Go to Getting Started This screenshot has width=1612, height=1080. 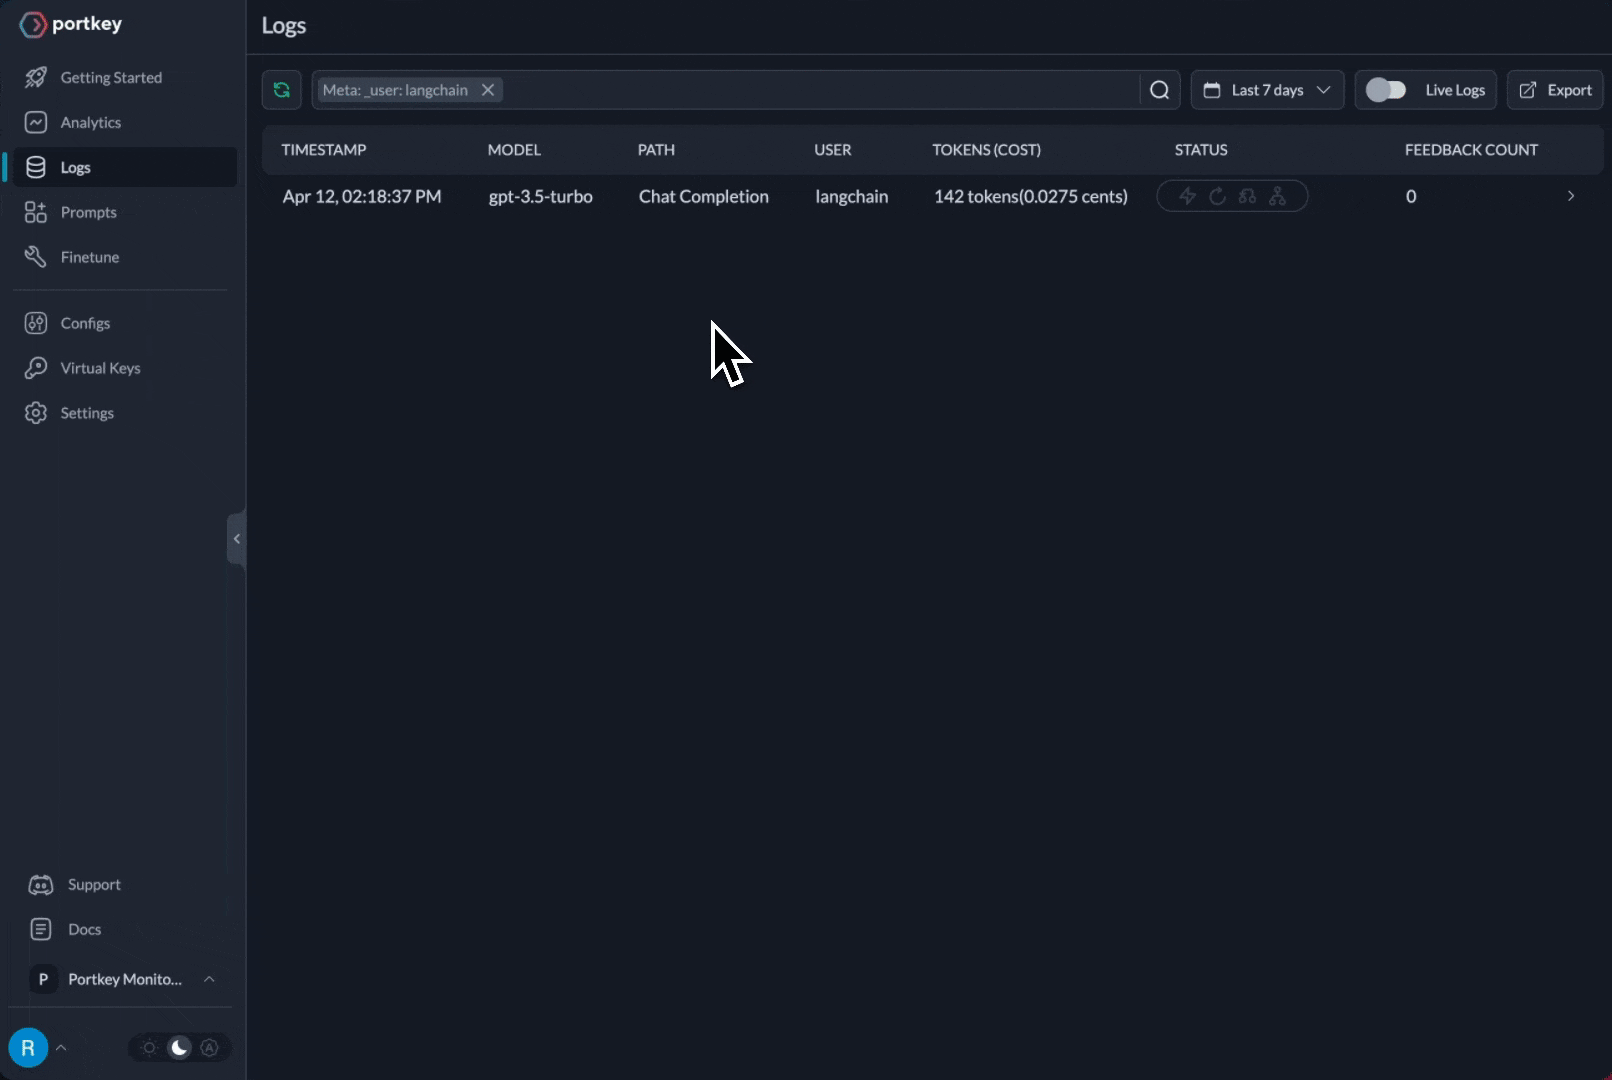110,77
